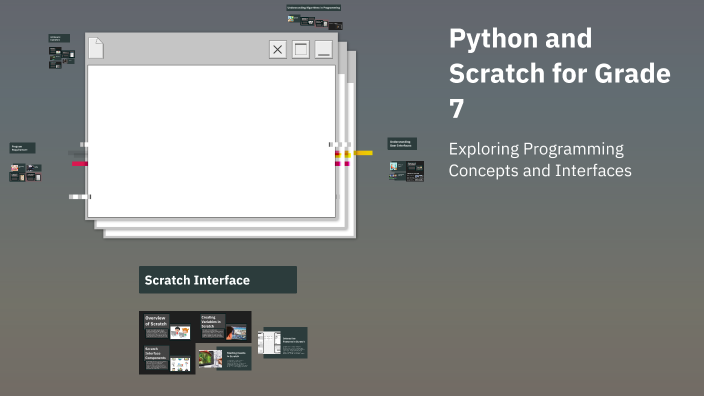Click the minimize underscore icon in window graphic
This screenshot has height=396, width=704.
pyautogui.click(x=324, y=49)
